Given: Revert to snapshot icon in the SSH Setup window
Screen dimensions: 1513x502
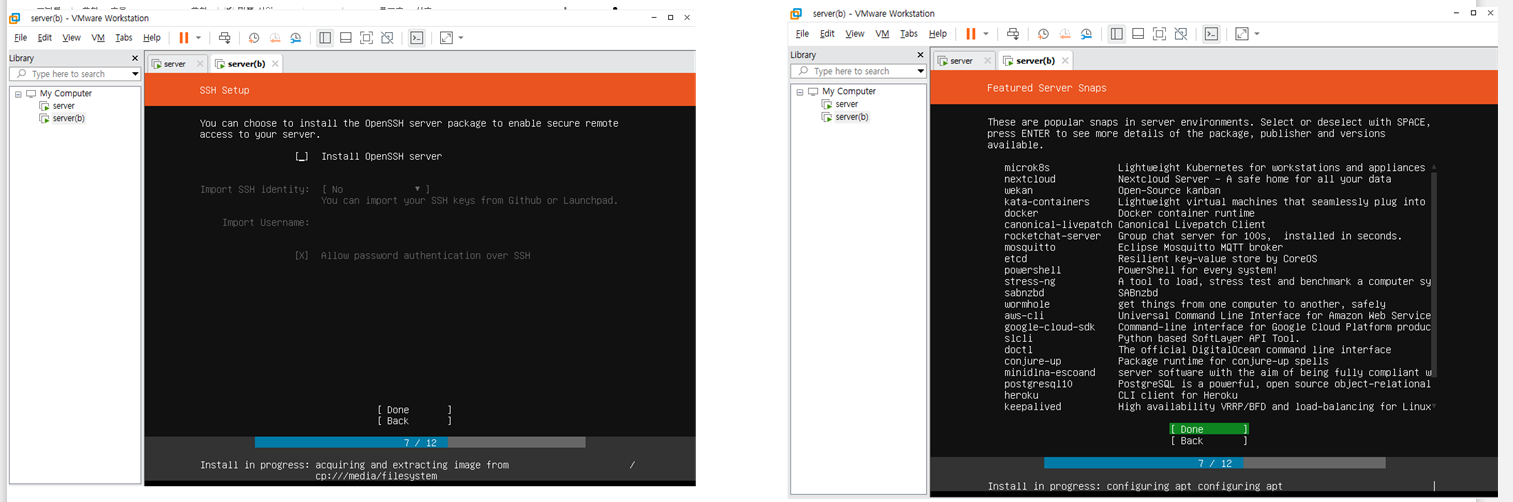Looking at the screenshot, I should [275, 38].
